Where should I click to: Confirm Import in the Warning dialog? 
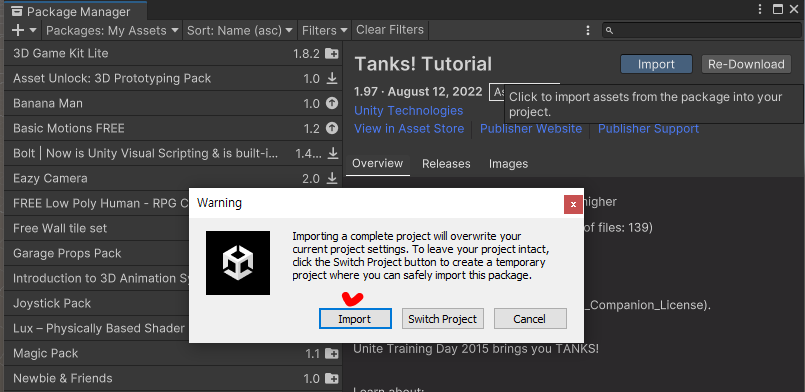[355, 319]
